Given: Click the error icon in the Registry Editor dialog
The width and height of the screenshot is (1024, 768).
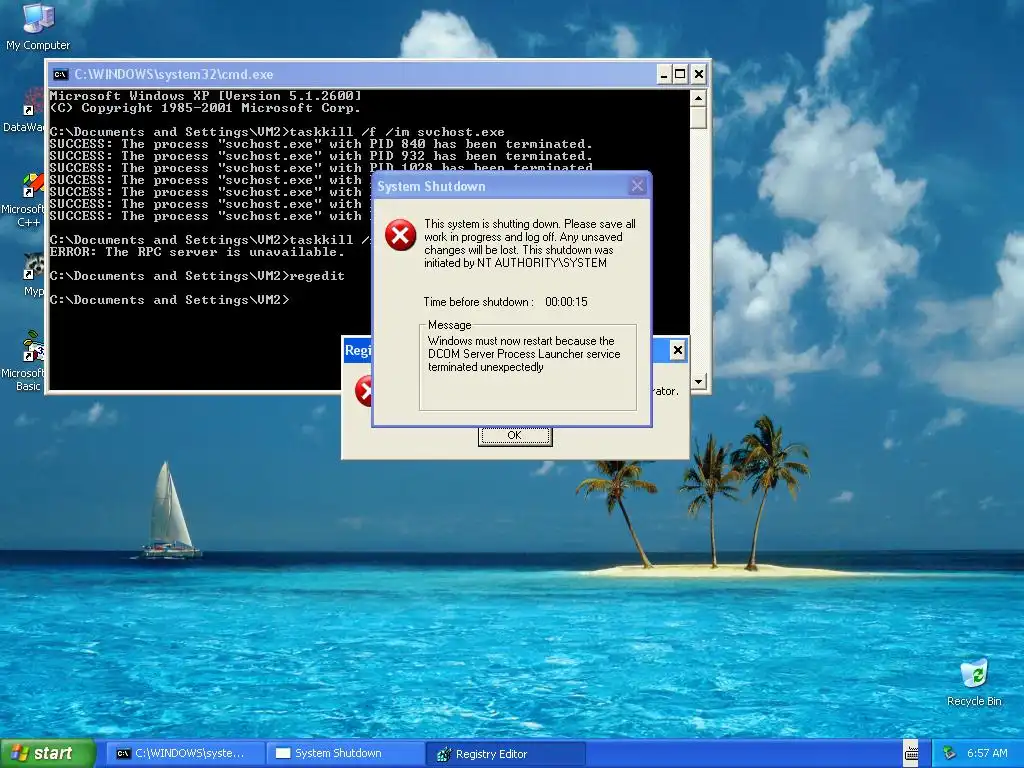Looking at the screenshot, I should point(363,391).
